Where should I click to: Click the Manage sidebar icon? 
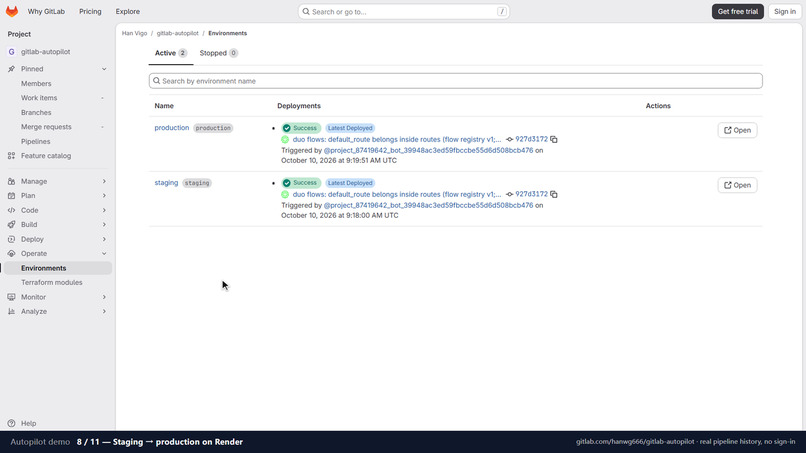[11, 182]
